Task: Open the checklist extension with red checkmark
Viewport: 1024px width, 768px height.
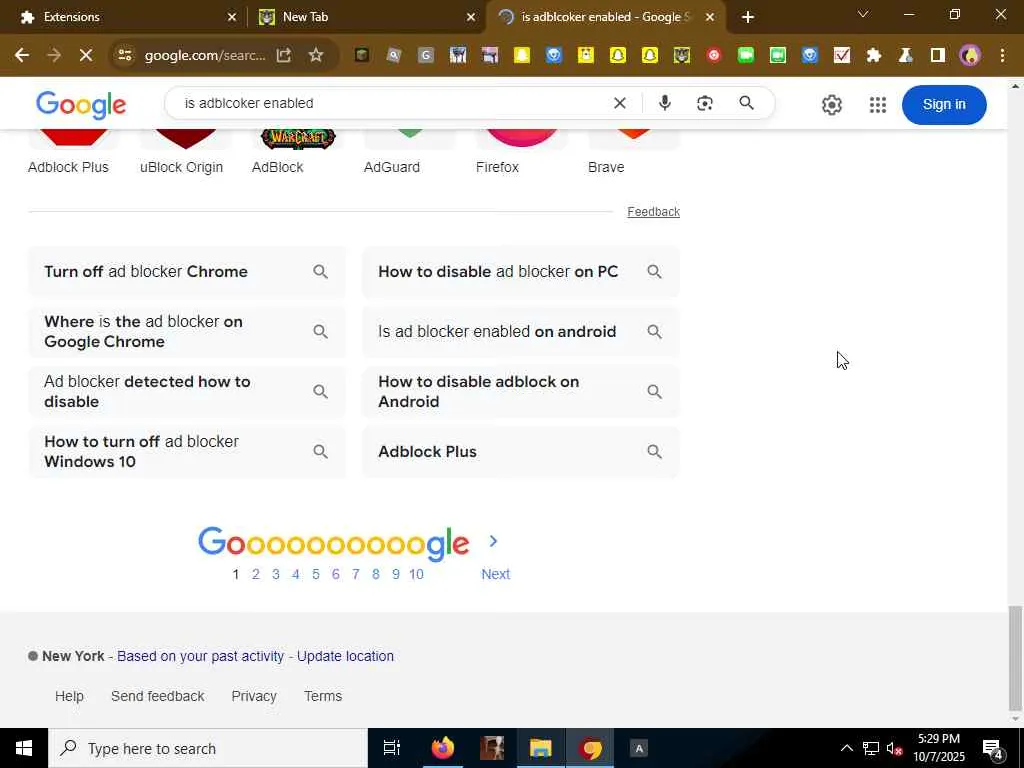Action: pyautogui.click(x=842, y=56)
